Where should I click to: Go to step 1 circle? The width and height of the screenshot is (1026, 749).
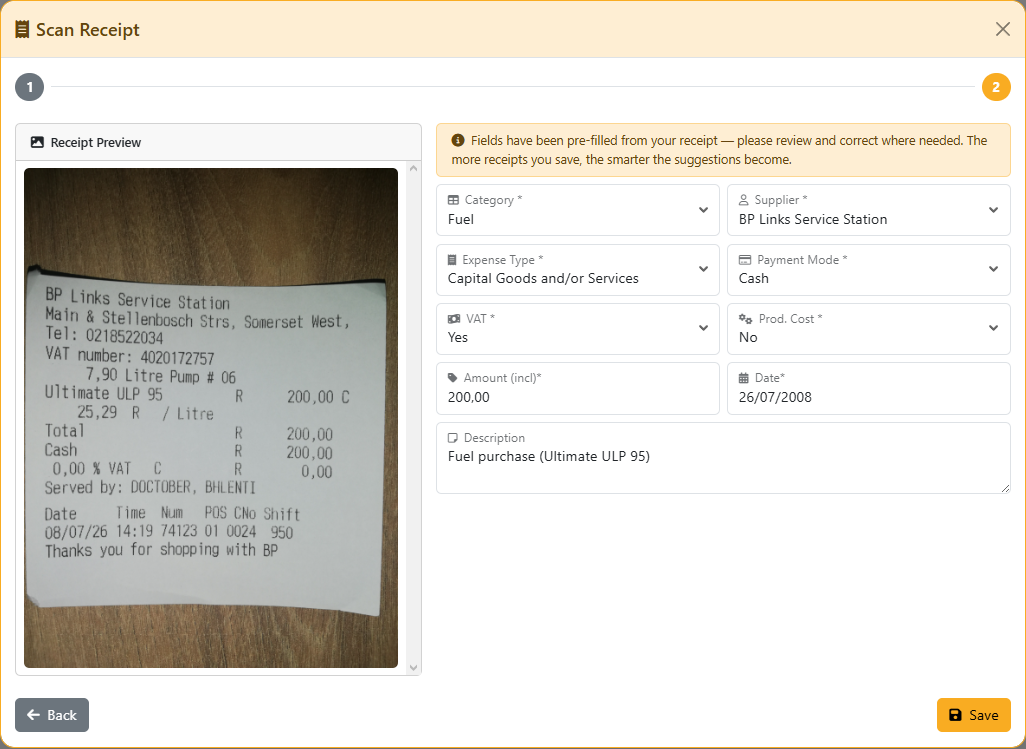tap(29, 87)
